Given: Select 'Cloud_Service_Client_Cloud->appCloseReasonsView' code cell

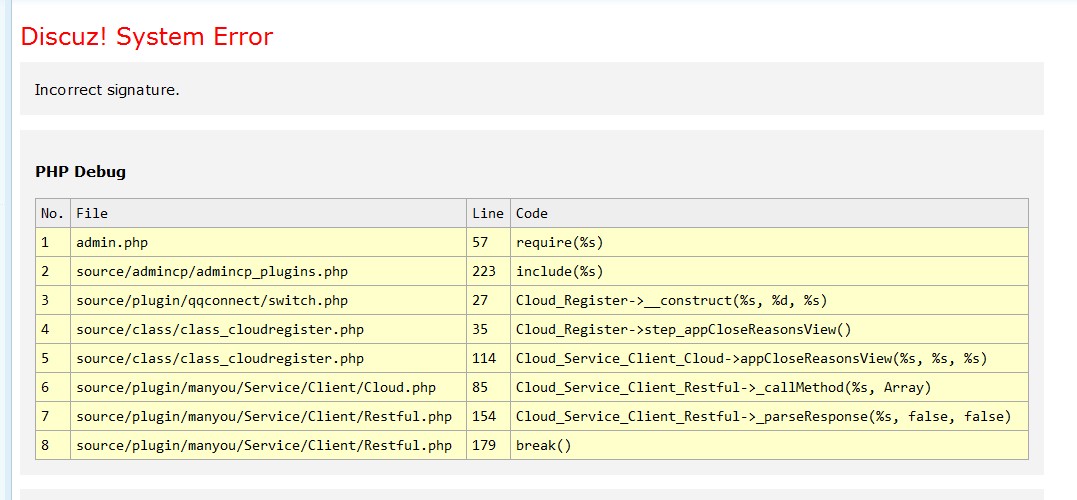Looking at the screenshot, I should click(x=769, y=359).
